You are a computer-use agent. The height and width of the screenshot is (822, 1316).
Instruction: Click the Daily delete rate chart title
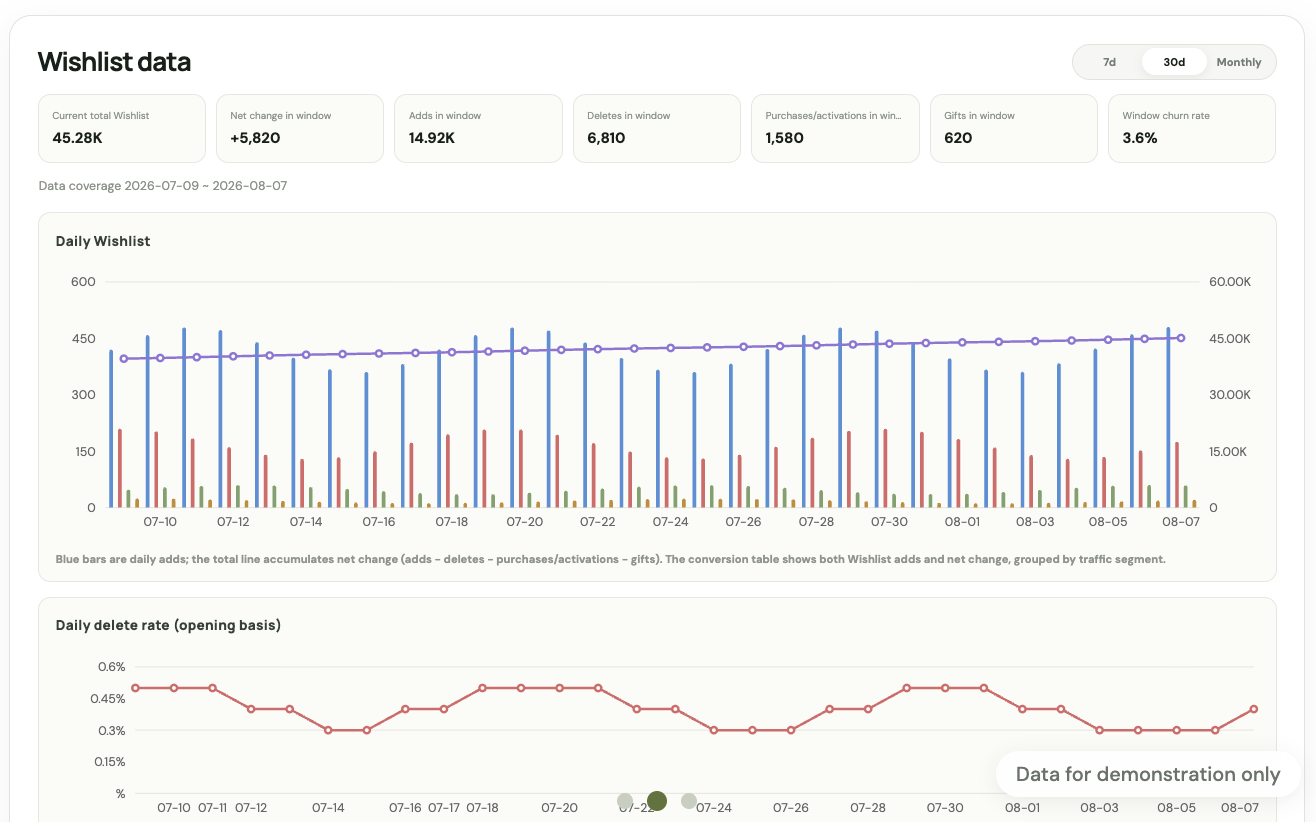(168, 625)
